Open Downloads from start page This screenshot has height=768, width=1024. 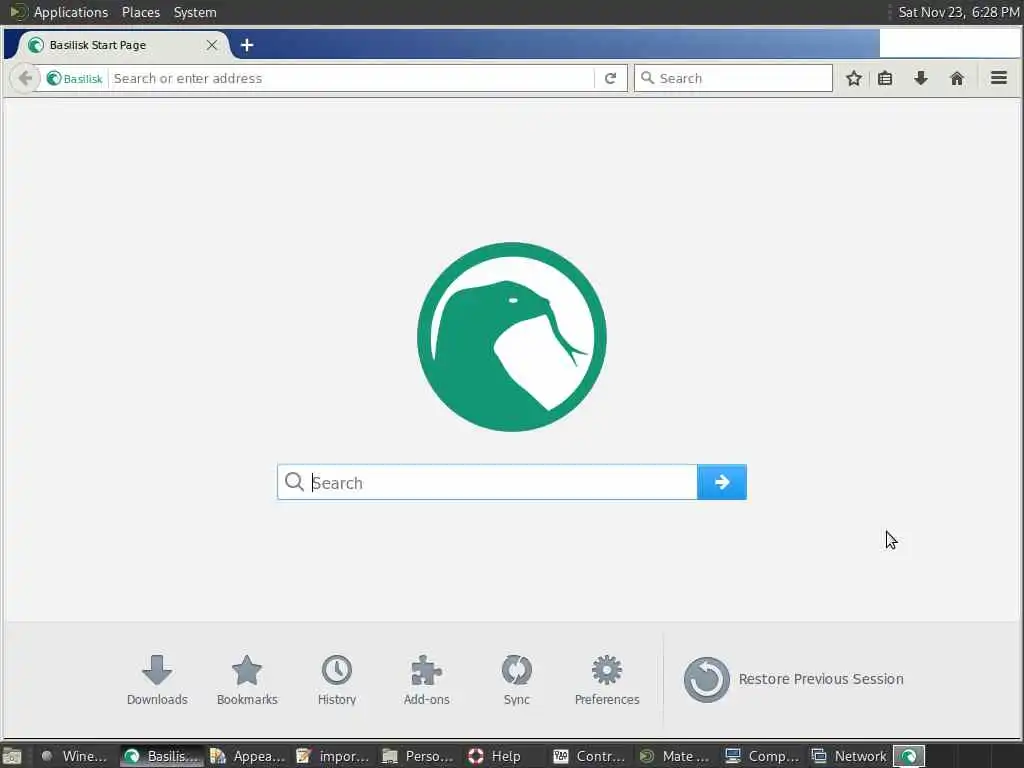pyautogui.click(x=157, y=680)
